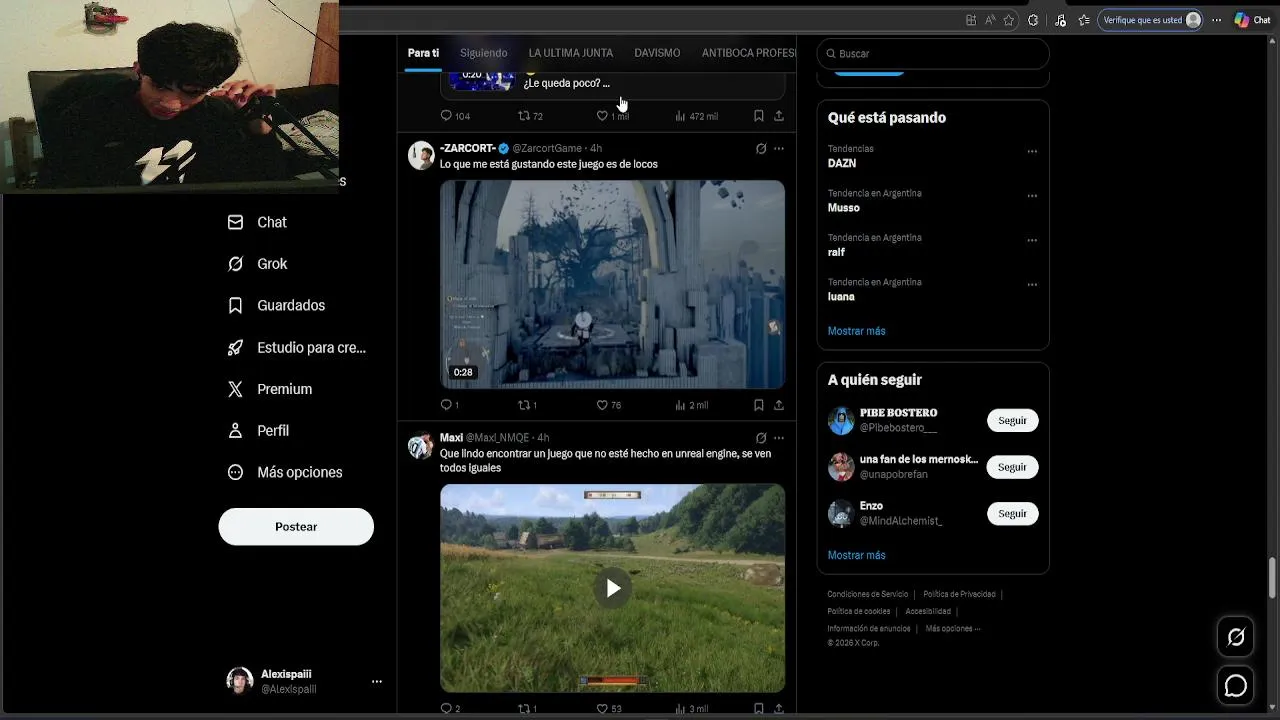This screenshot has height=720, width=1280.
Task: Repost the Maxi post
Action: [527, 708]
